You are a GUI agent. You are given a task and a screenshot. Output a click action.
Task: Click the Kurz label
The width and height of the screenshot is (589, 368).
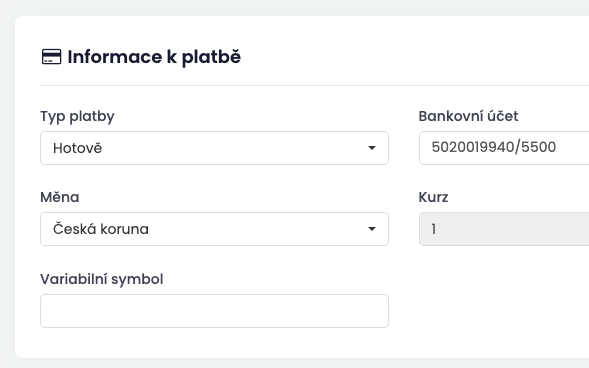click(433, 197)
